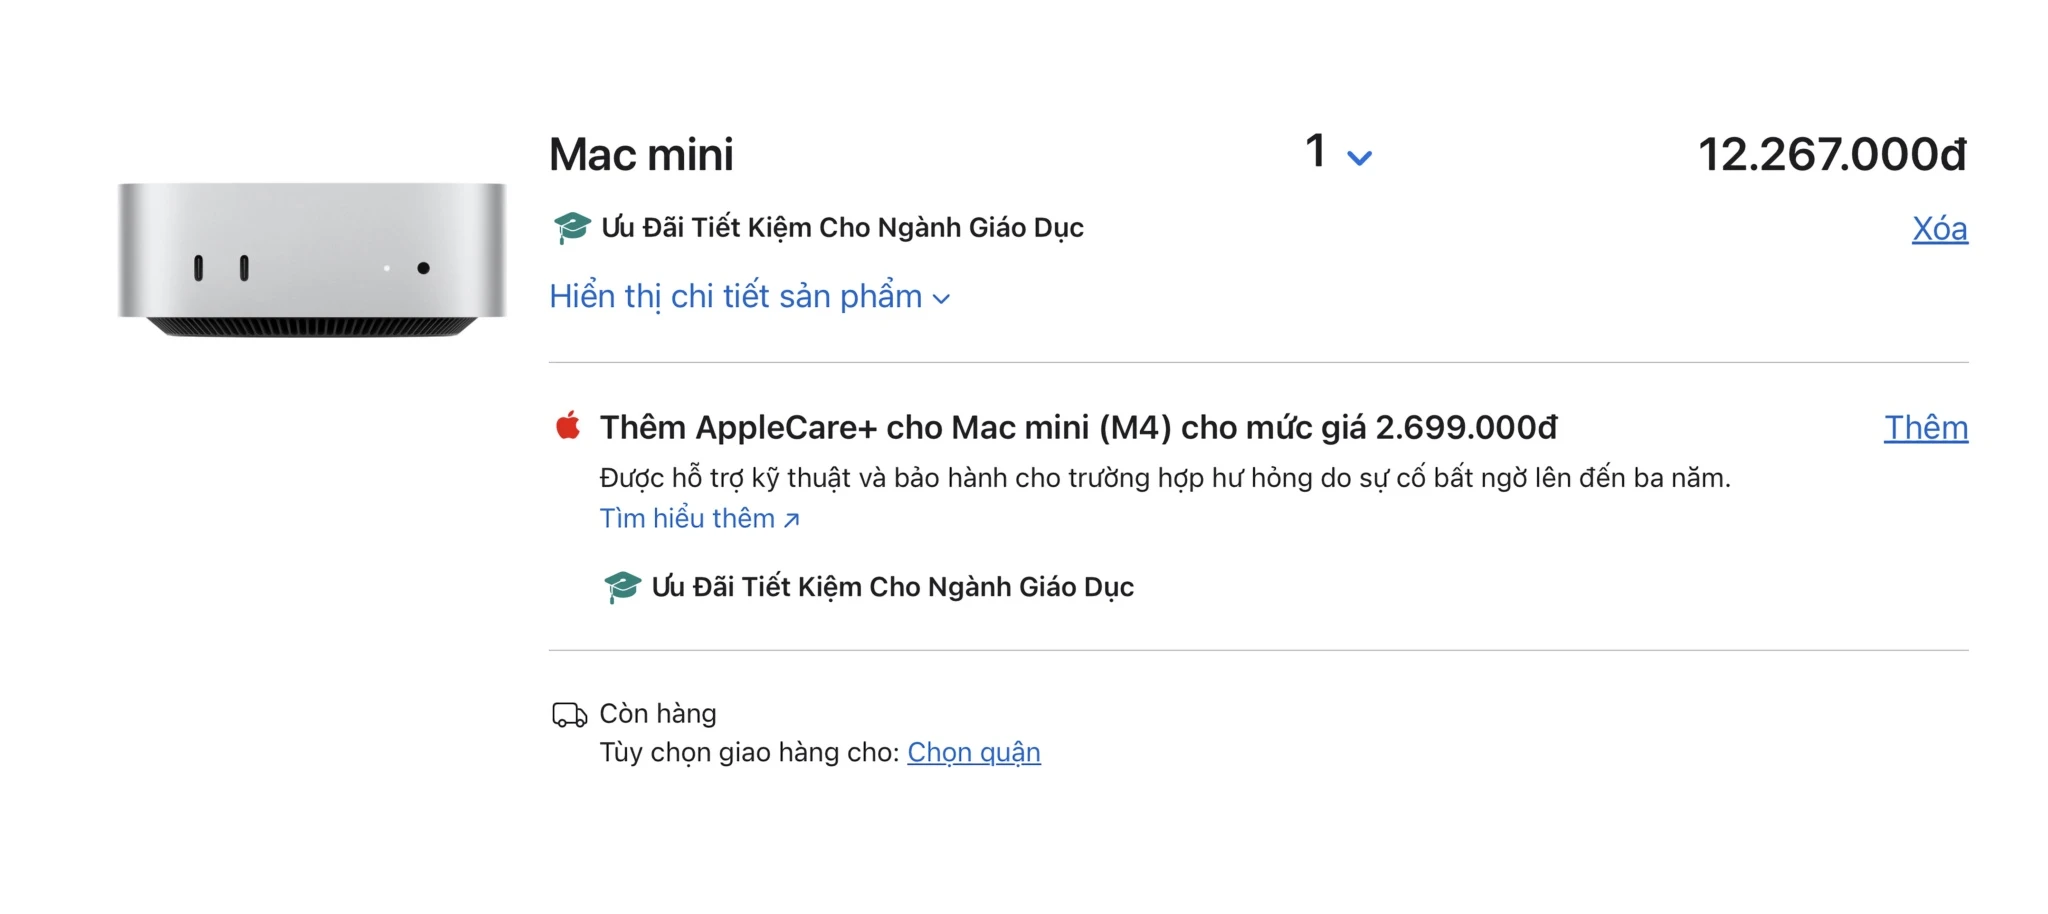This screenshot has height=914, width=2048.
Task: Click the graduation cap icon under Mac mini
Action: tap(572, 228)
